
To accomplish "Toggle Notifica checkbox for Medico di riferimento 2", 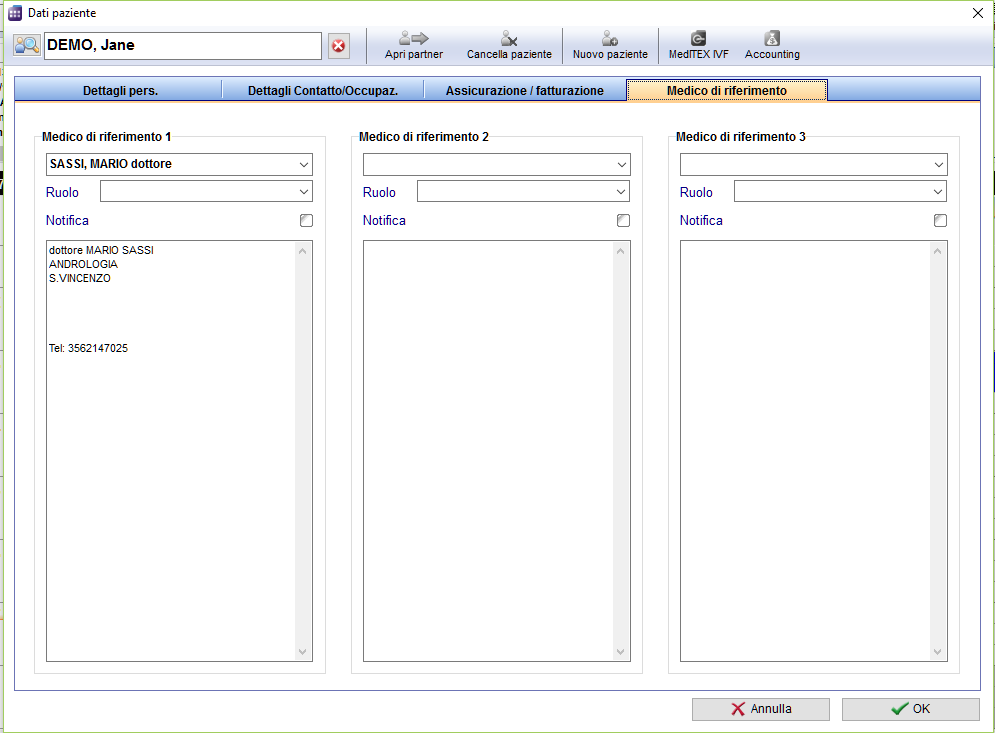I will (x=623, y=220).
